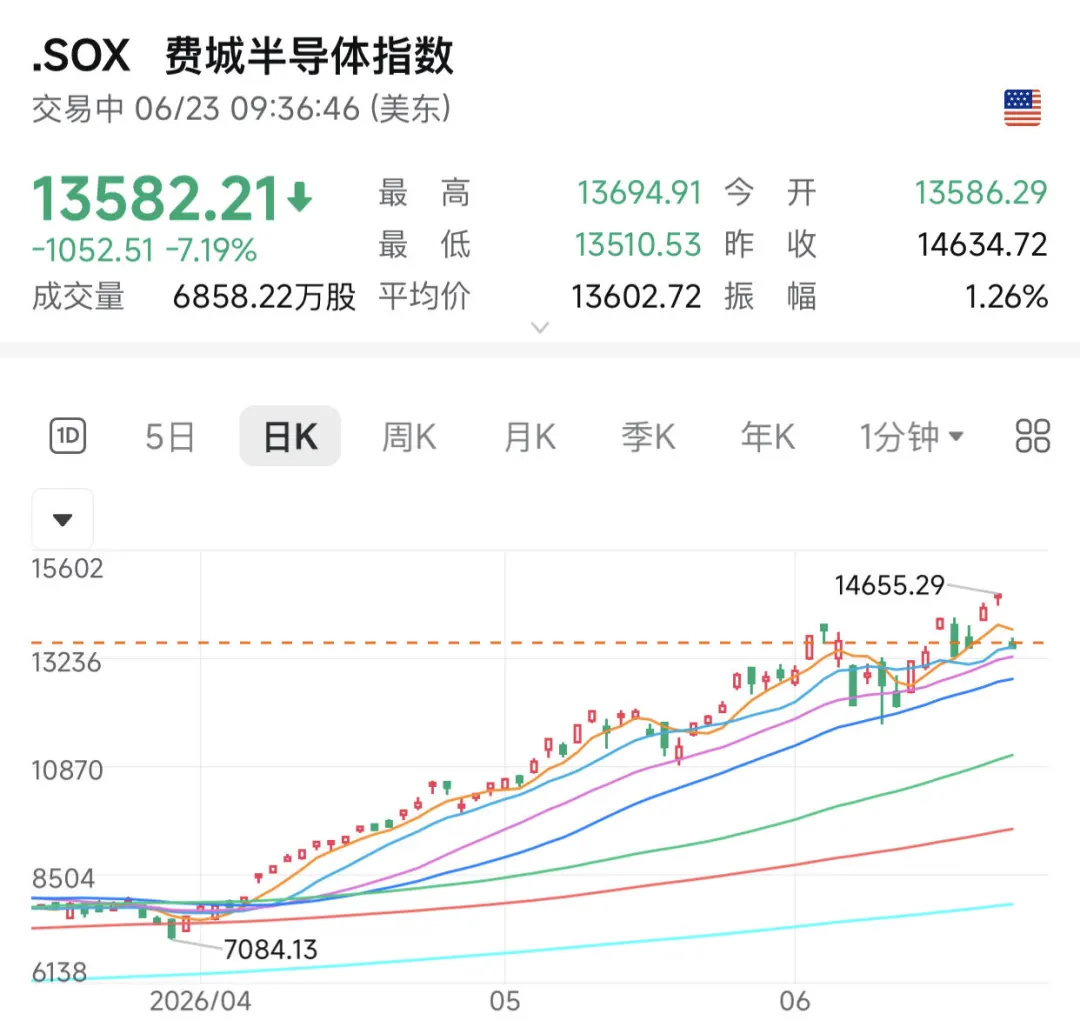Expand the chart indicator dropdown triangle

click(63, 519)
